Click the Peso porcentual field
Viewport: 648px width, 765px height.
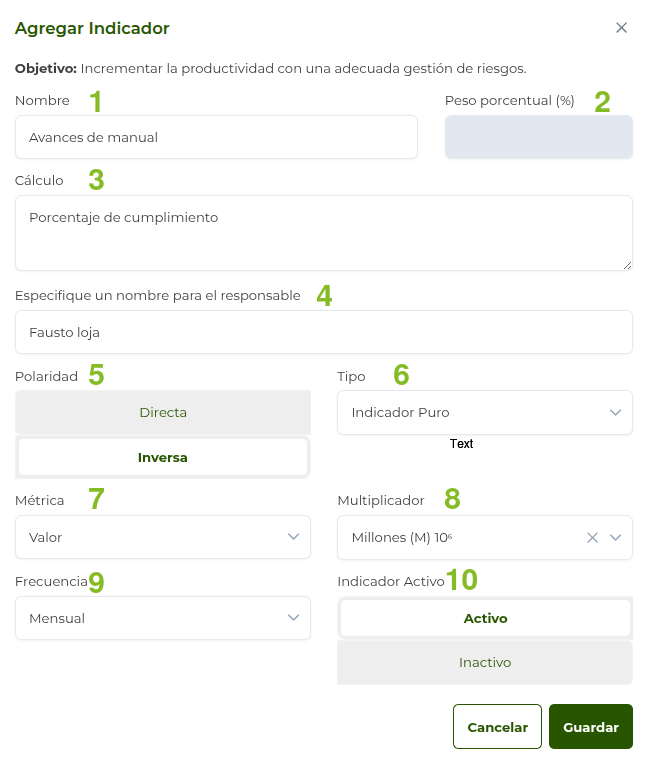click(x=538, y=137)
